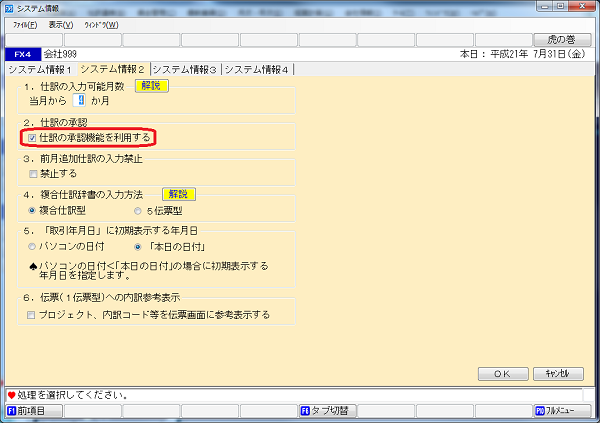Choose 「本日の日付」 radio option
600x423 pixels.
(x=138, y=247)
